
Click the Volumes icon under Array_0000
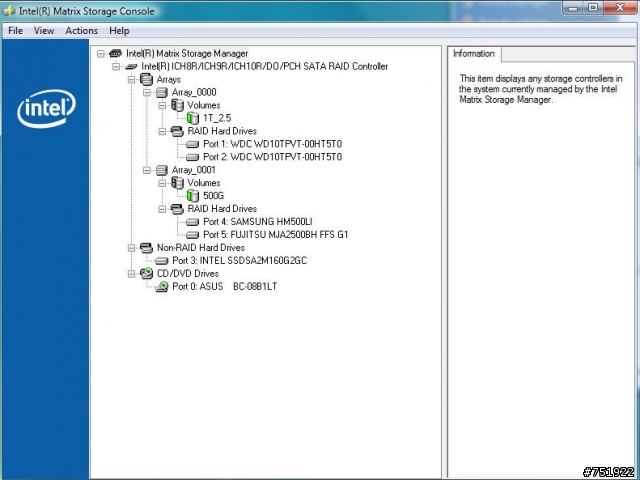tap(177, 105)
